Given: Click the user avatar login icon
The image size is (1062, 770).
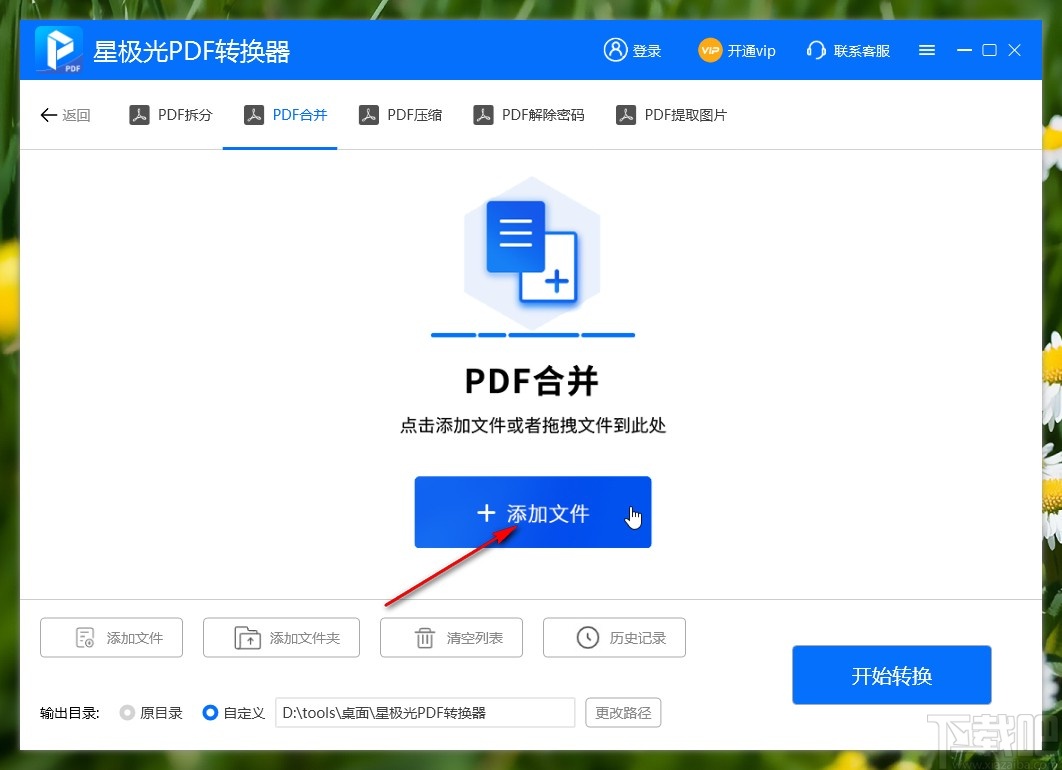Looking at the screenshot, I should coord(615,50).
